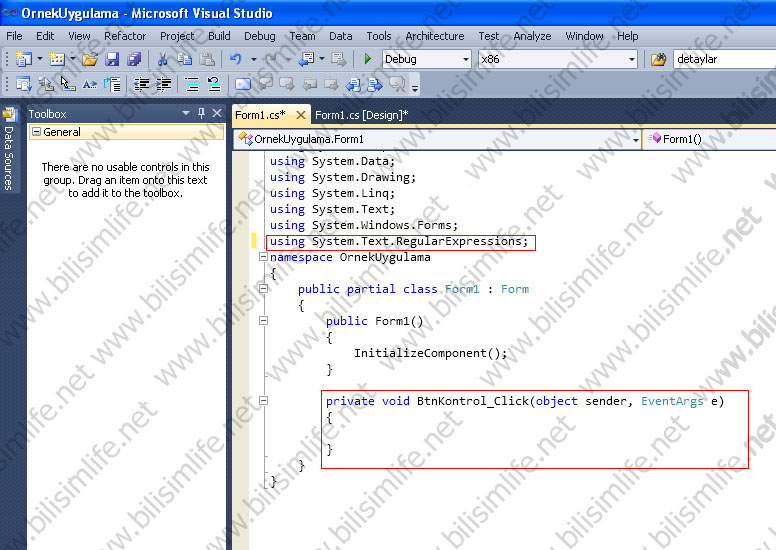The width and height of the screenshot is (776, 550).
Task: Click the Cut scissors icon
Action: tap(162, 59)
